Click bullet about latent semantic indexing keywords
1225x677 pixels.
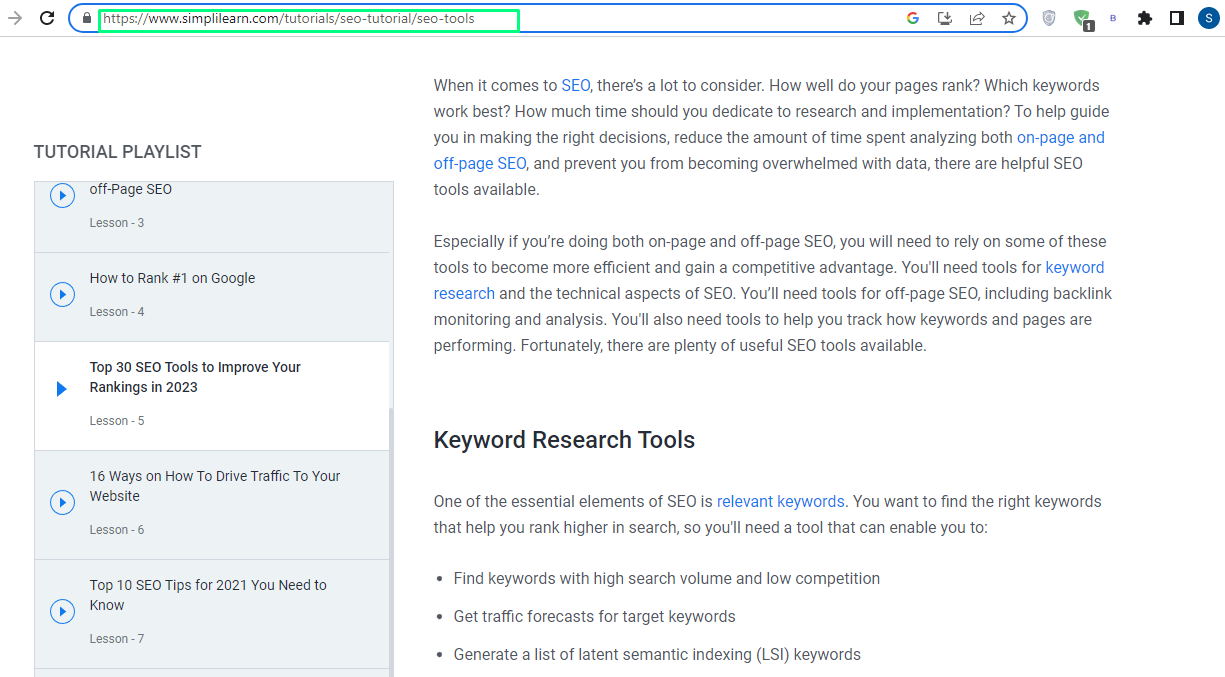click(657, 655)
